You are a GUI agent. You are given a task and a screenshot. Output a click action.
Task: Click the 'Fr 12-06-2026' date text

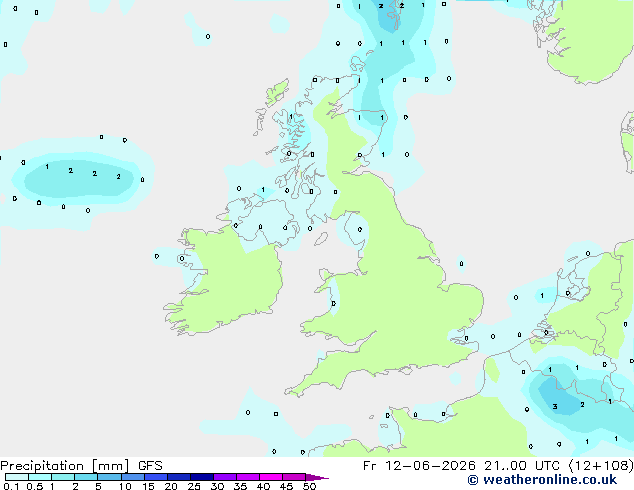(x=419, y=466)
